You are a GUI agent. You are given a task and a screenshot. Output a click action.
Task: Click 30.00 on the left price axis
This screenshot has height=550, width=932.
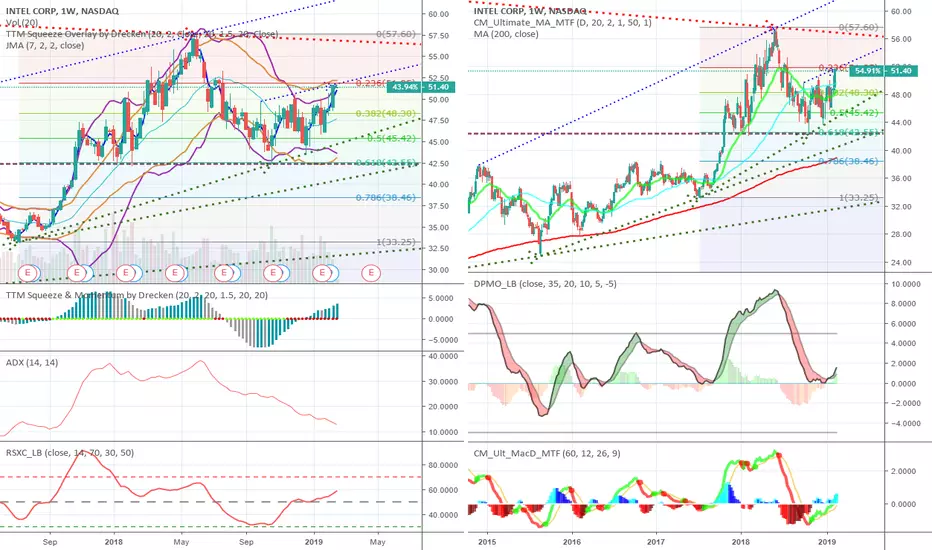tap(438, 270)
